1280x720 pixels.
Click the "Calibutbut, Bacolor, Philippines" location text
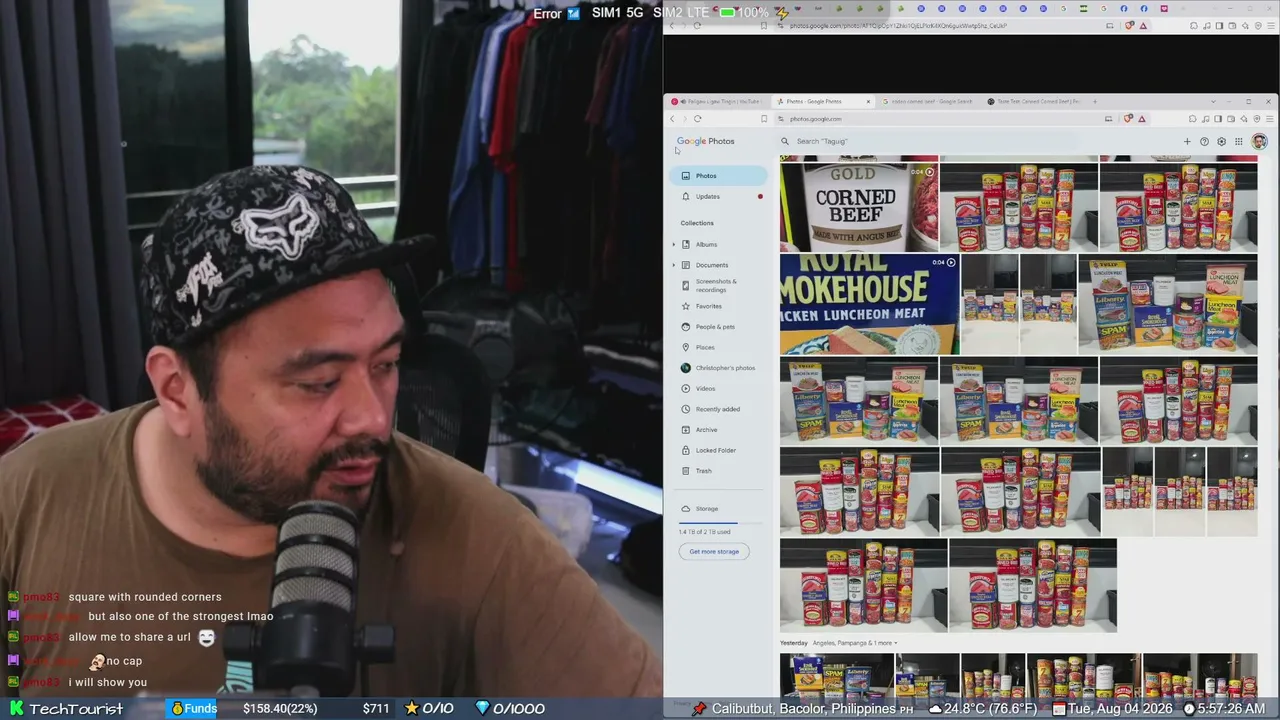click(804, 708)
